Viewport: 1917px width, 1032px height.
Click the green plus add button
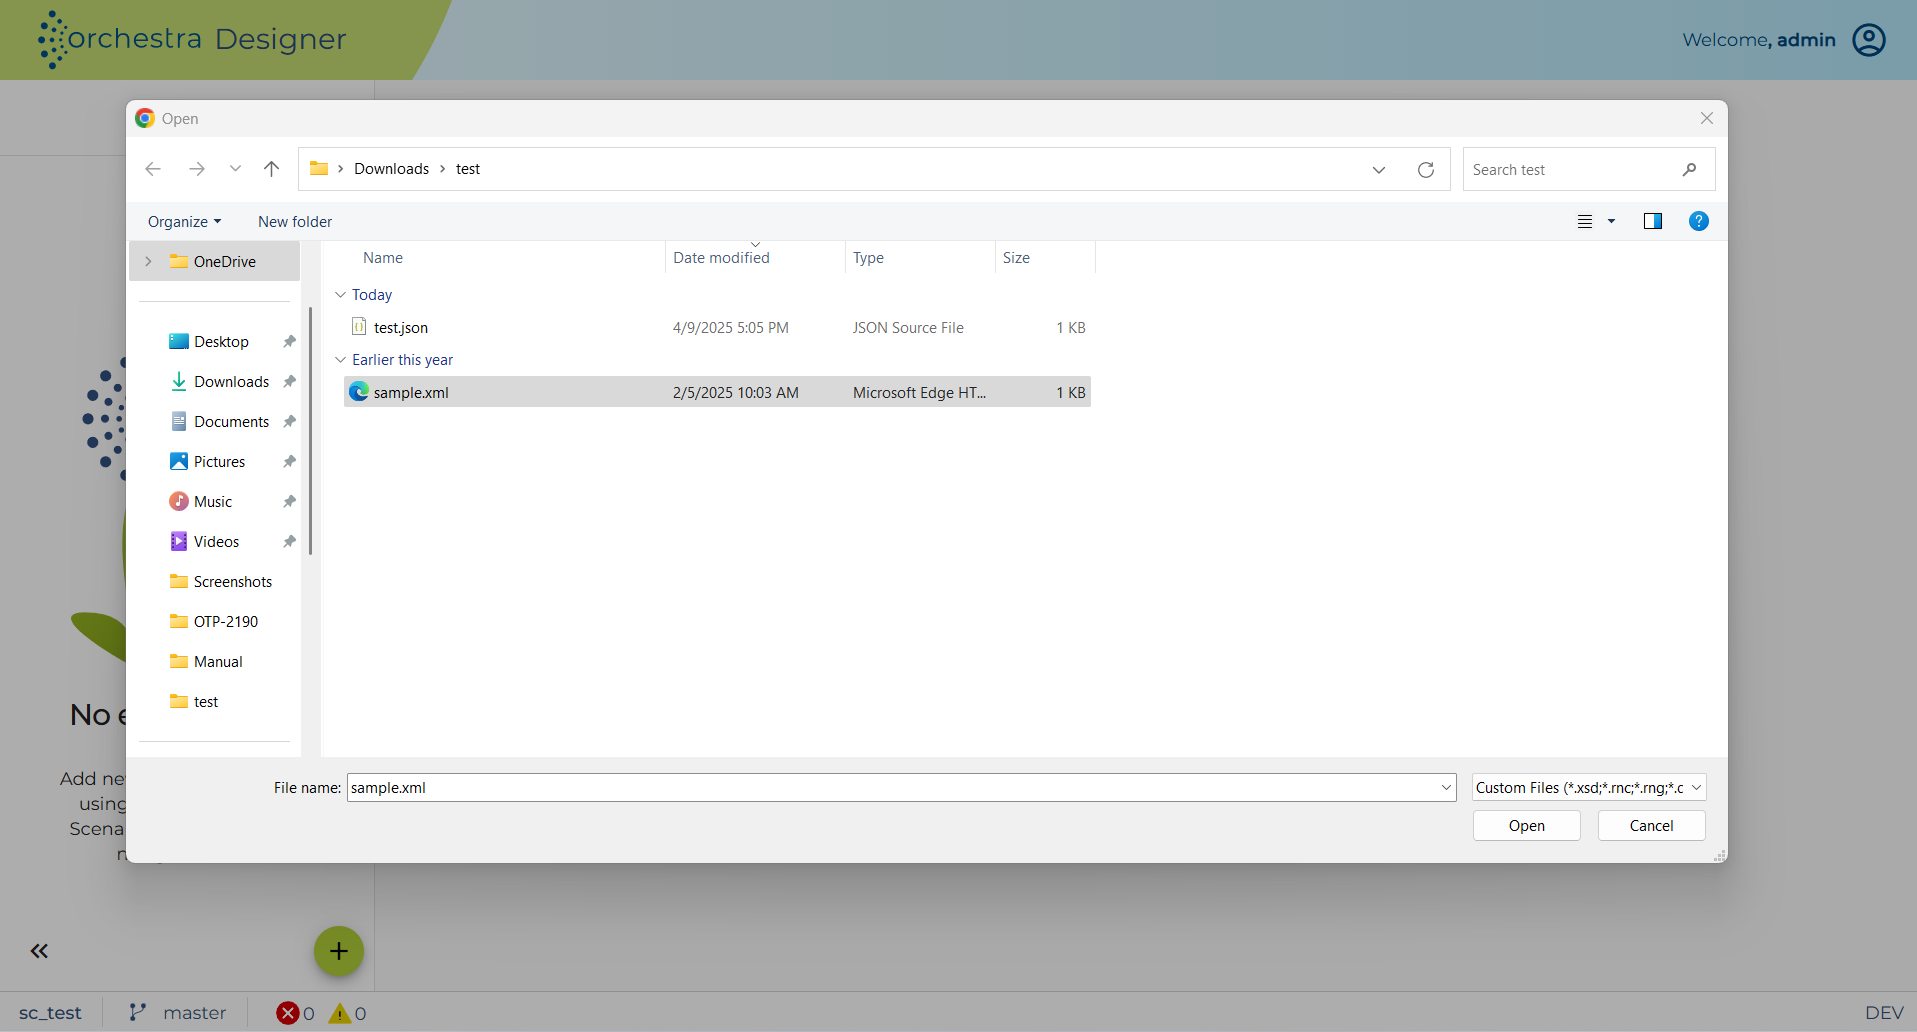tap(339, 951)
